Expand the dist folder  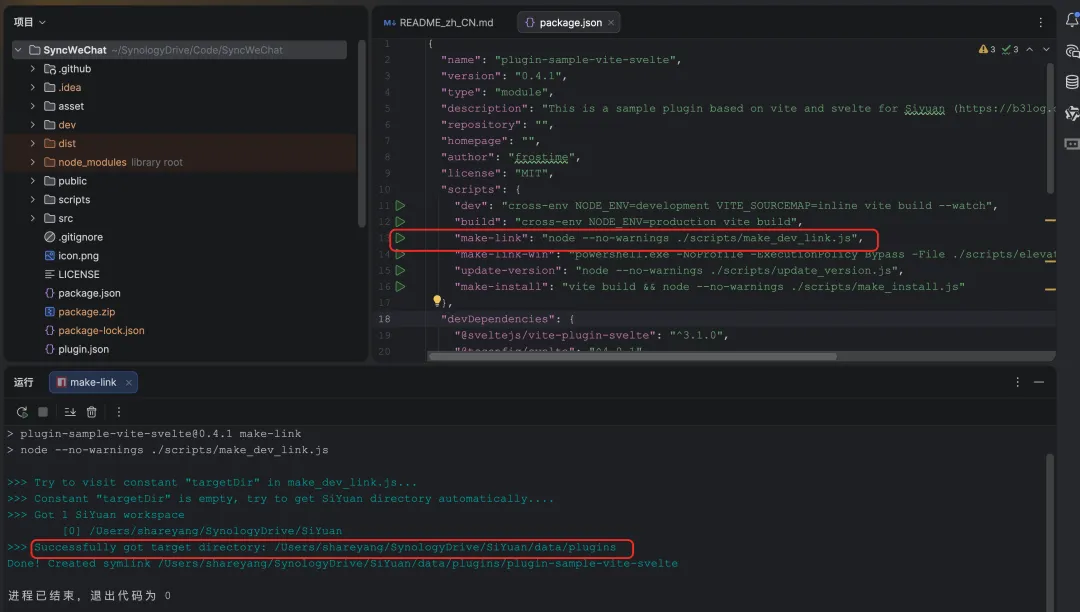tap(32, 143)
